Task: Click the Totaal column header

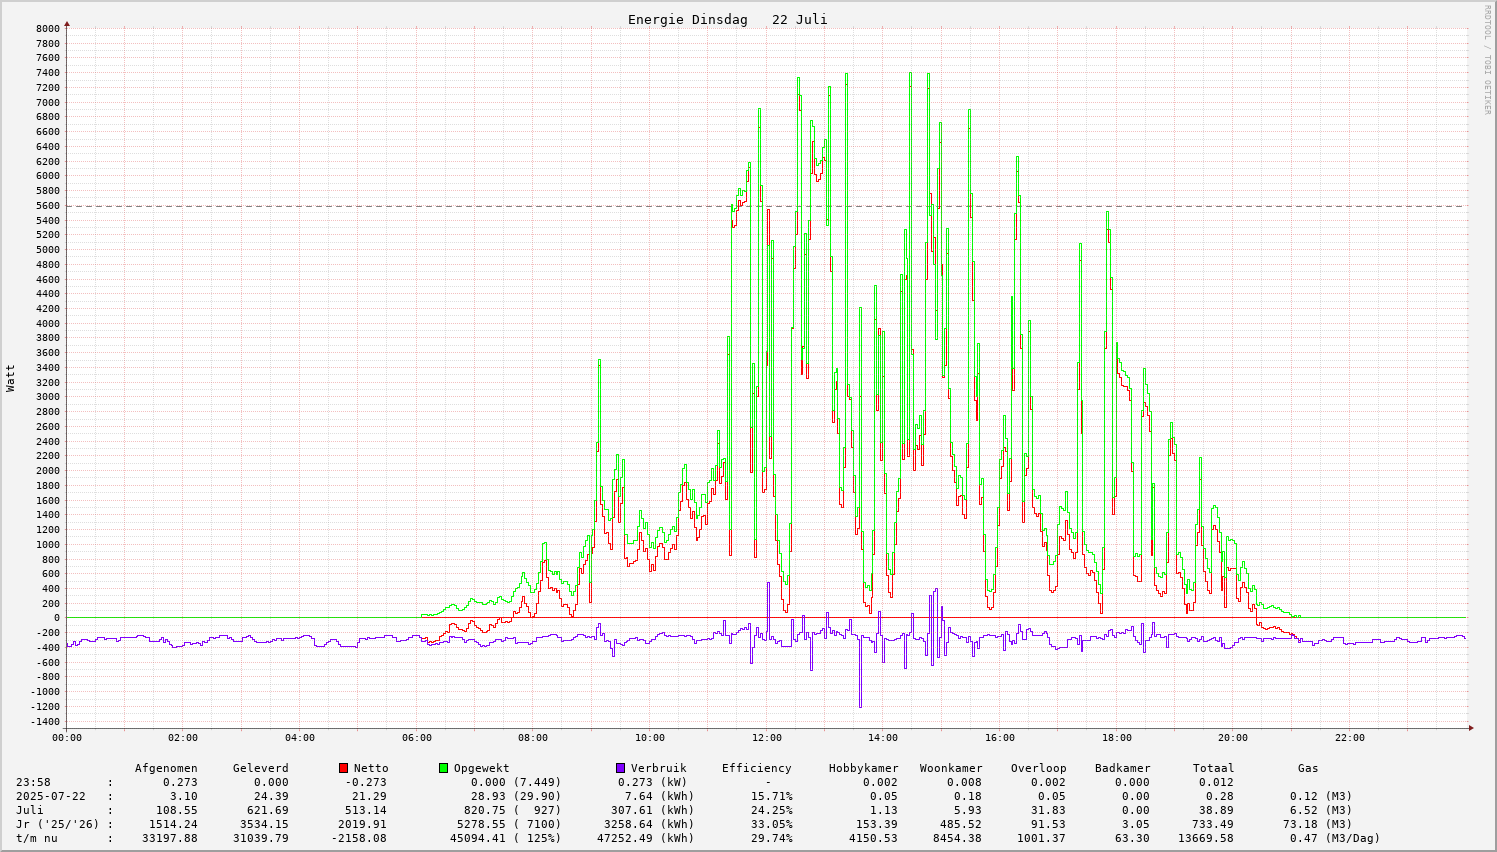Action: [1213, 768]
